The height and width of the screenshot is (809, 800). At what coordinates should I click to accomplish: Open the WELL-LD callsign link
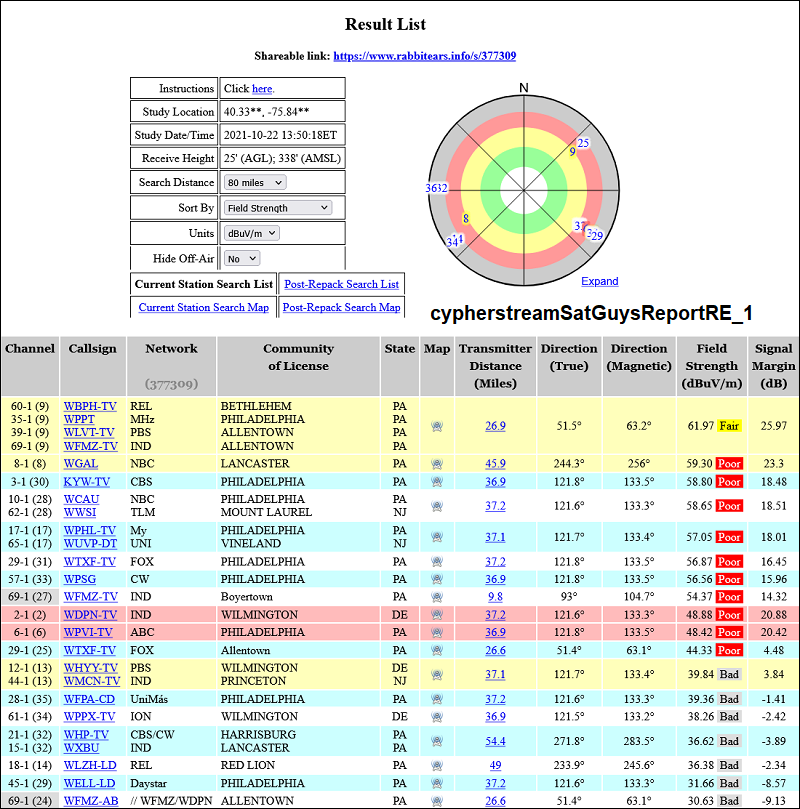[x=89, y=784]
